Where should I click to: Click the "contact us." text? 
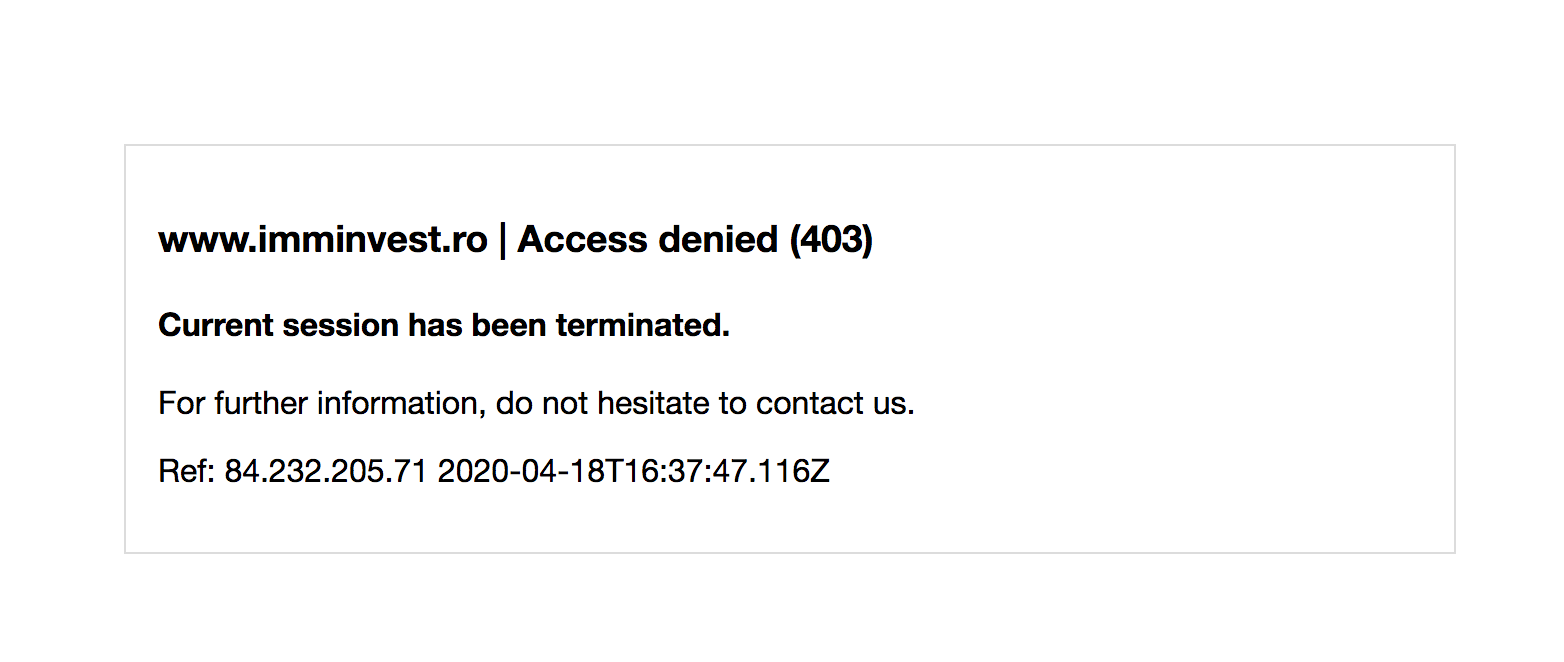click(835, 404)
